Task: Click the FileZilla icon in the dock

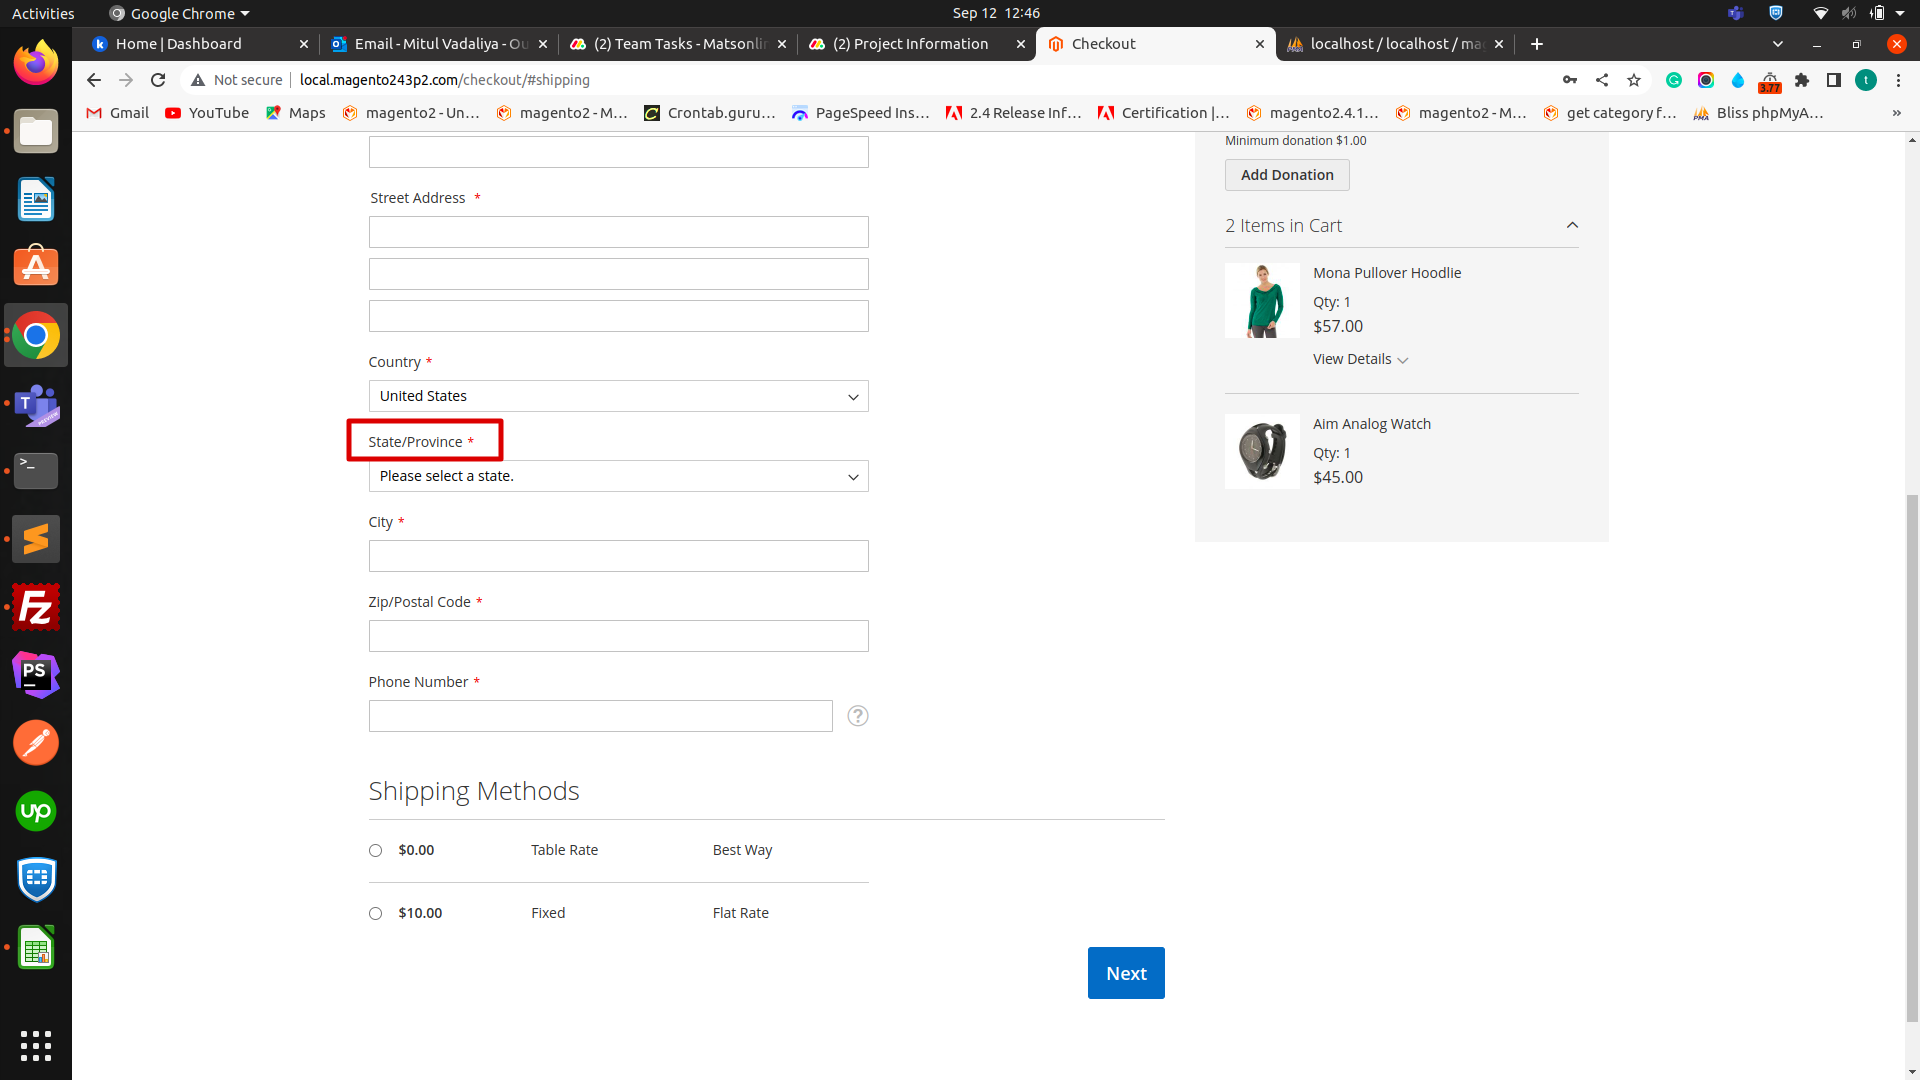Action: (x=36, y=607)
